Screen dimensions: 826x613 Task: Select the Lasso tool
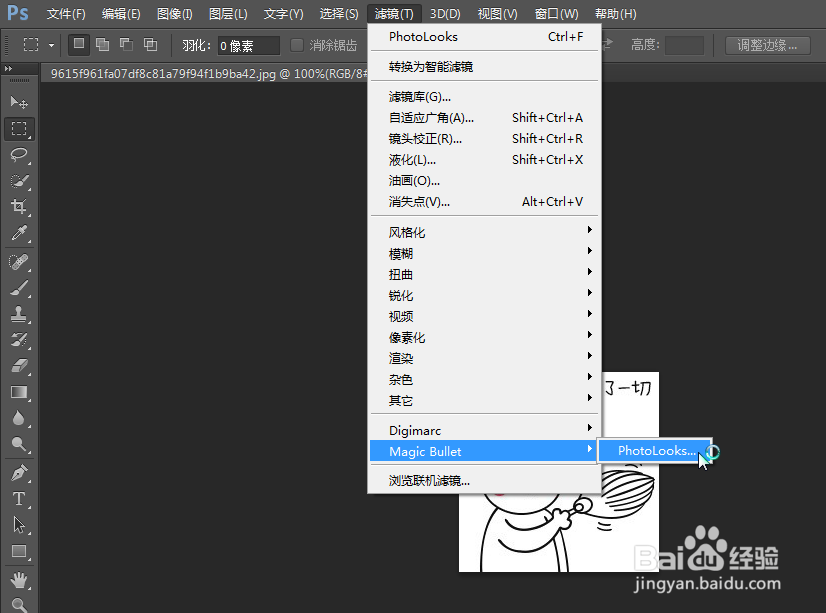(19, 155)
